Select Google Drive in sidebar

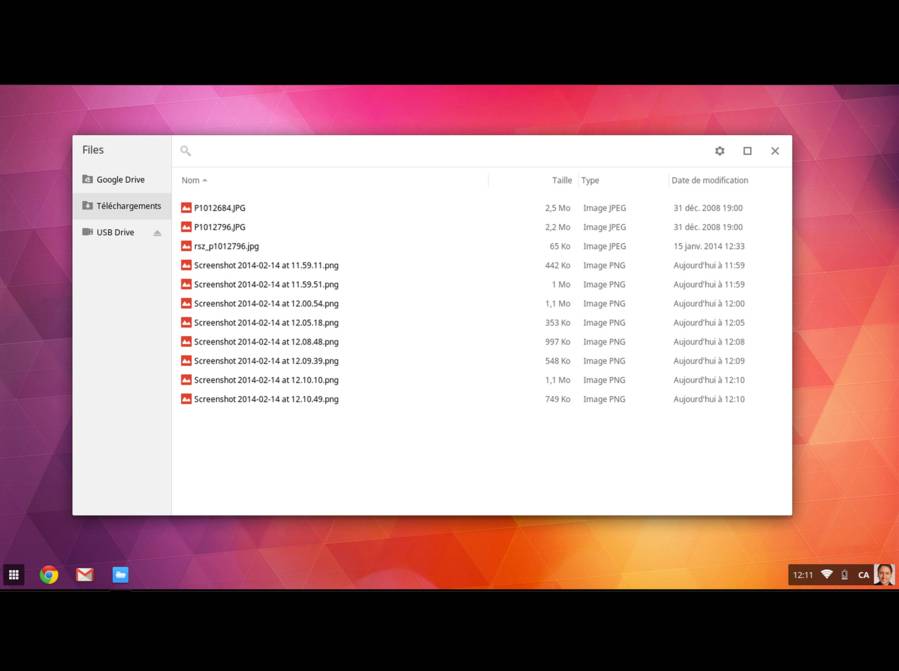120,180
